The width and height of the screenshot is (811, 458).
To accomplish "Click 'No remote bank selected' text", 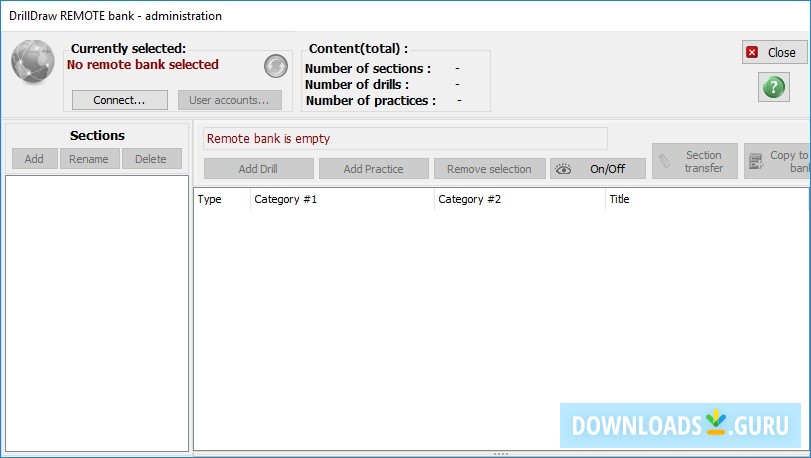I will 143,65.
